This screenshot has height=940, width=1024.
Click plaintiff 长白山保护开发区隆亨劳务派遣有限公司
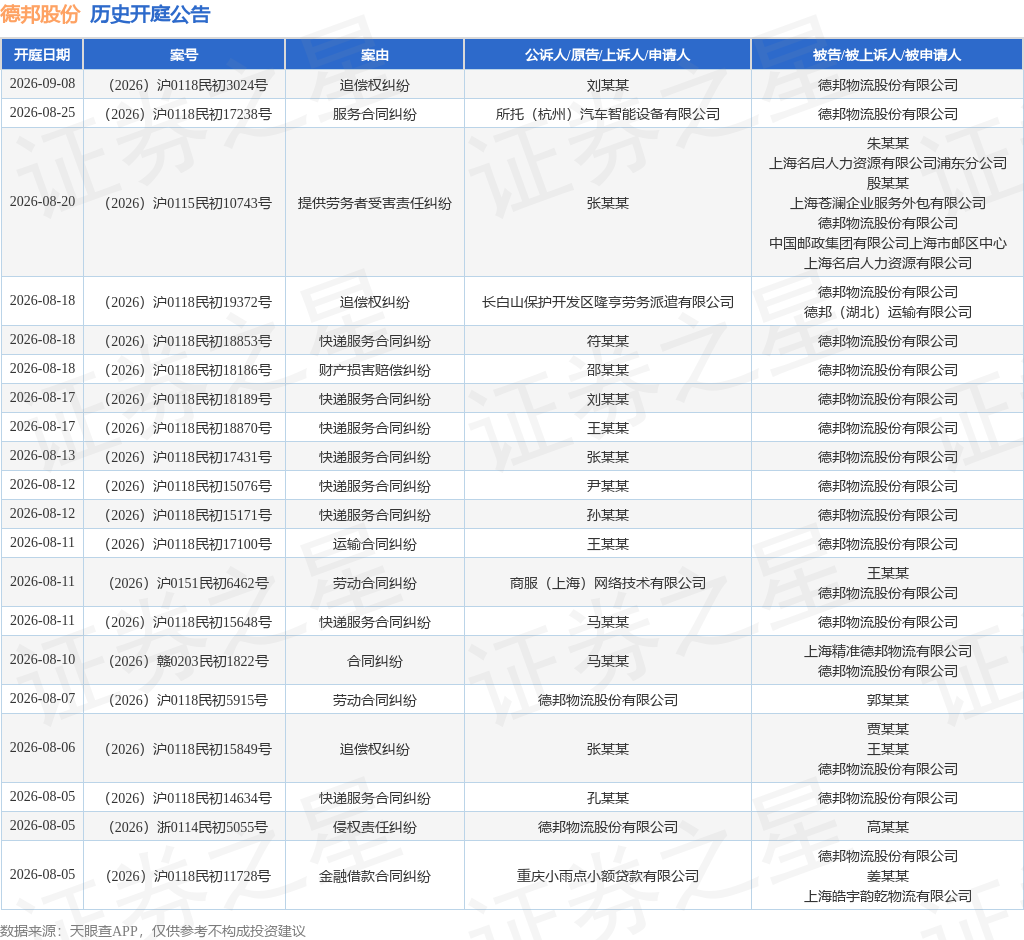coord(607,302)
